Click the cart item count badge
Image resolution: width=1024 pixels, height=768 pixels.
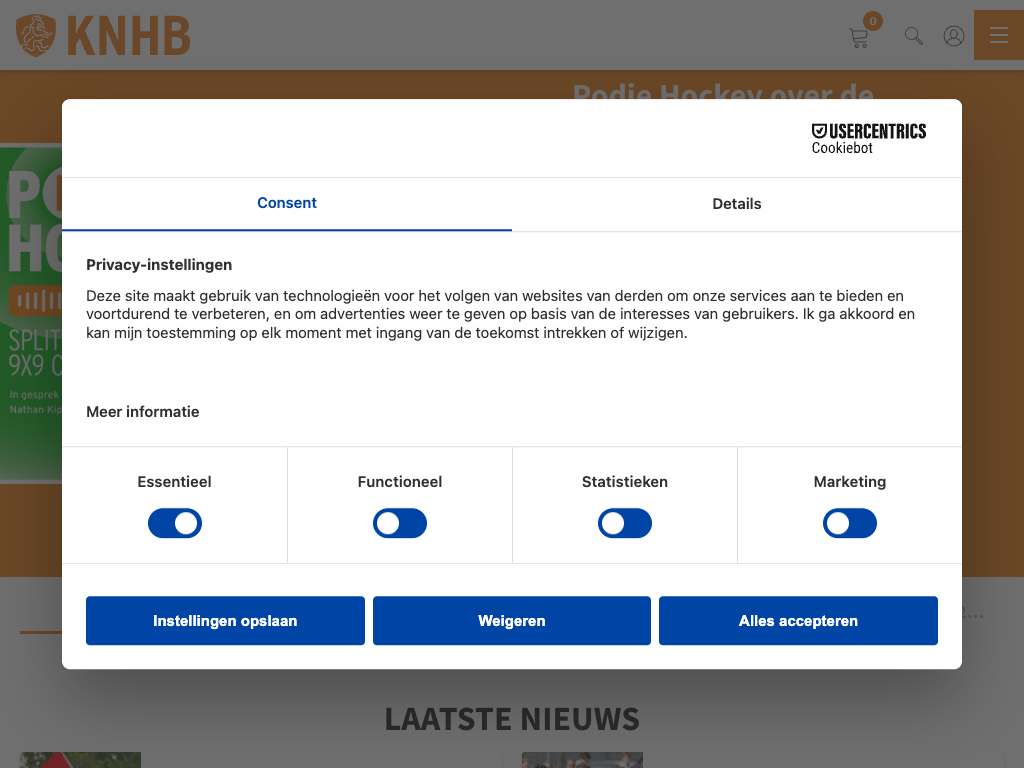pos(873,21)
